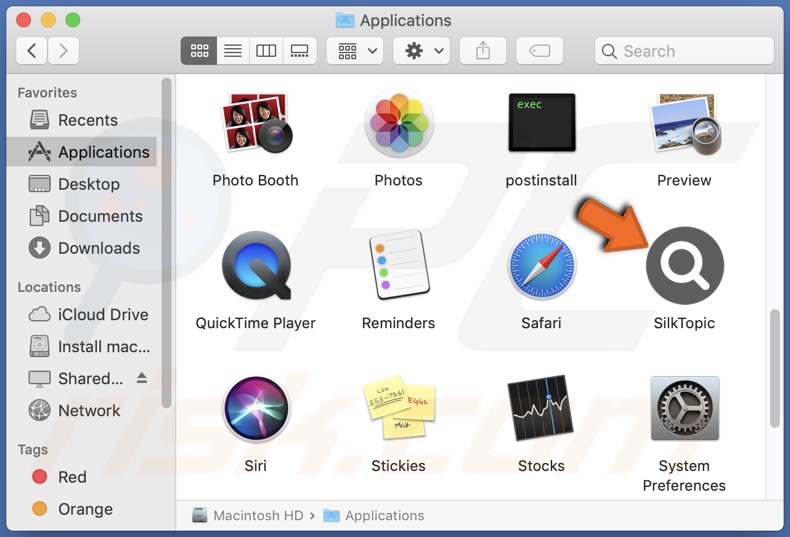Open Desktop from the sidebar

83,184
